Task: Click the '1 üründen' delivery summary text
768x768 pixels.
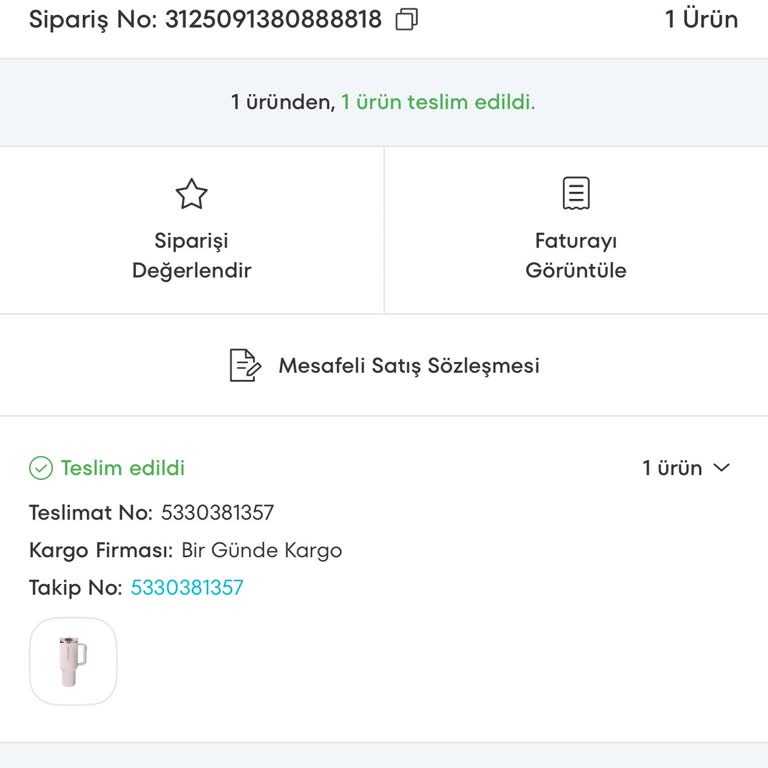Action: [x=282, y=102]
